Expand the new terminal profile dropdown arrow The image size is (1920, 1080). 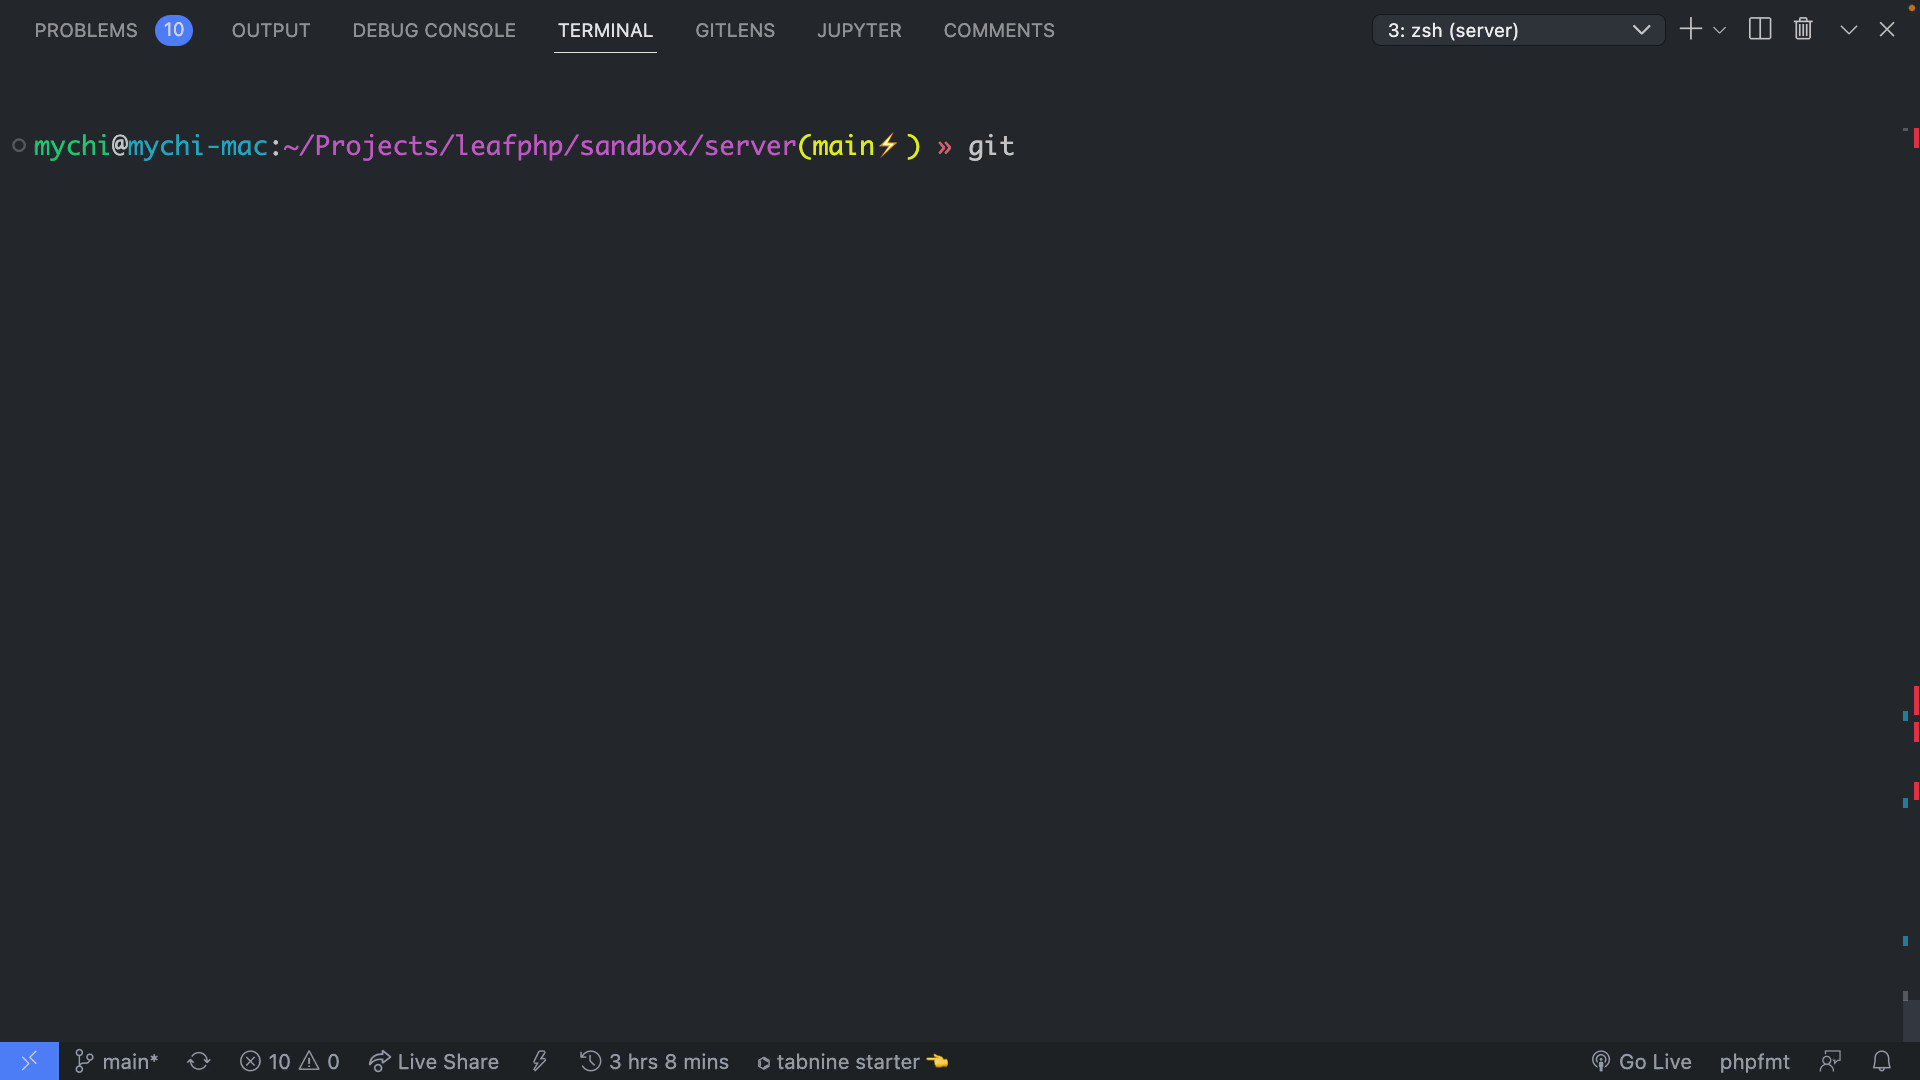click(x=1719, y=31)
